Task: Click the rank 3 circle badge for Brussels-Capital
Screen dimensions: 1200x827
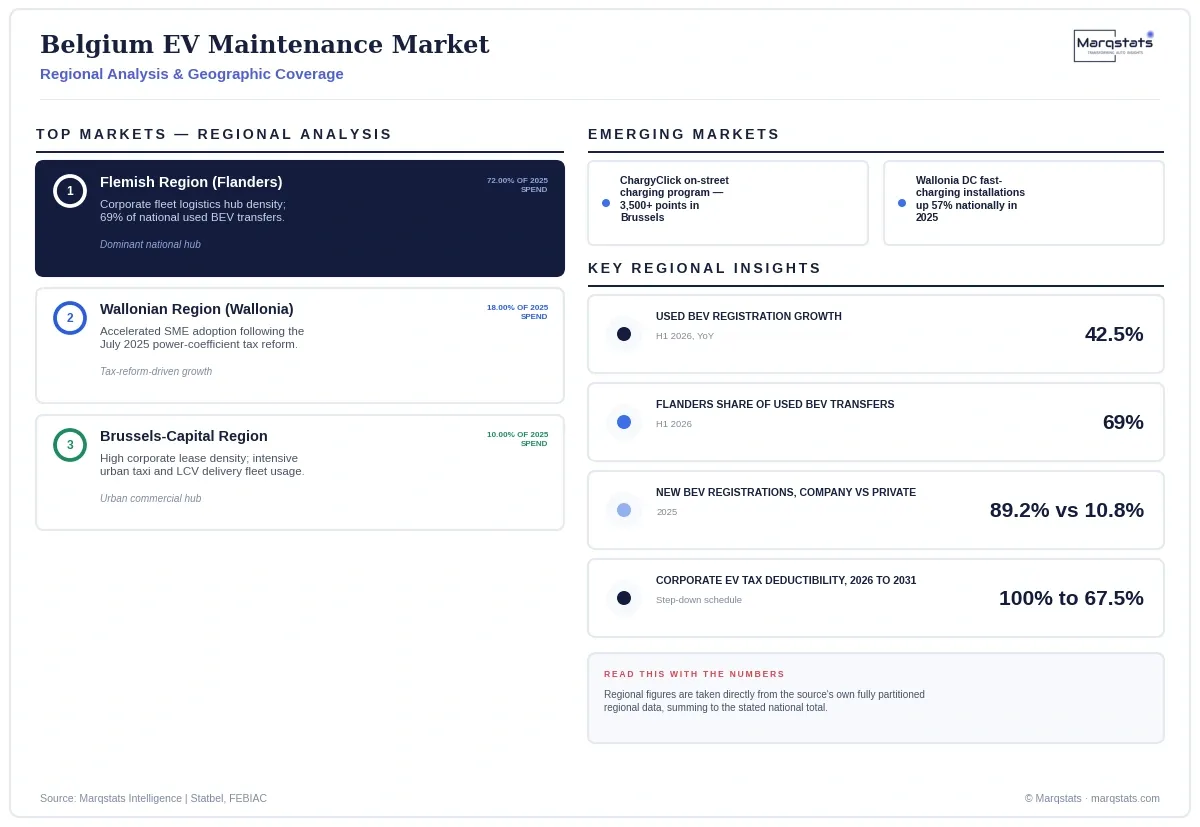Action: [70, 445]
